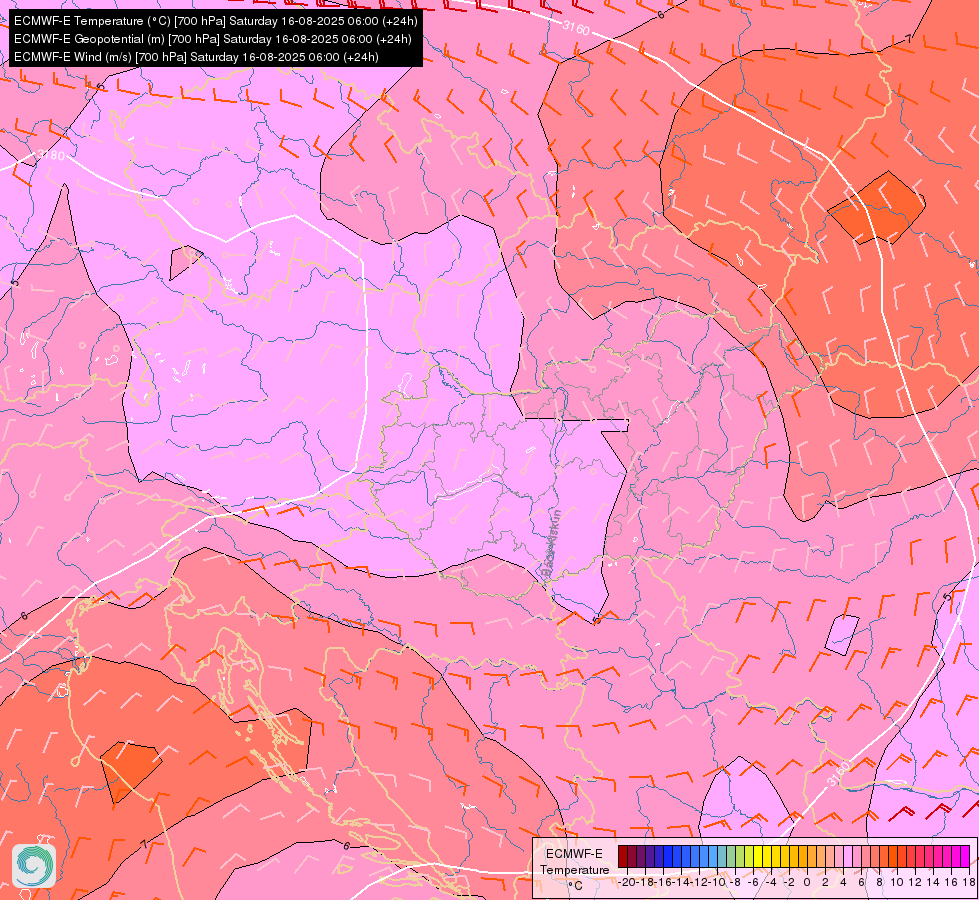Viewport: 979px width, 900px height.
Task: Click the legend tick label '-20'
Action: (628, 883)
